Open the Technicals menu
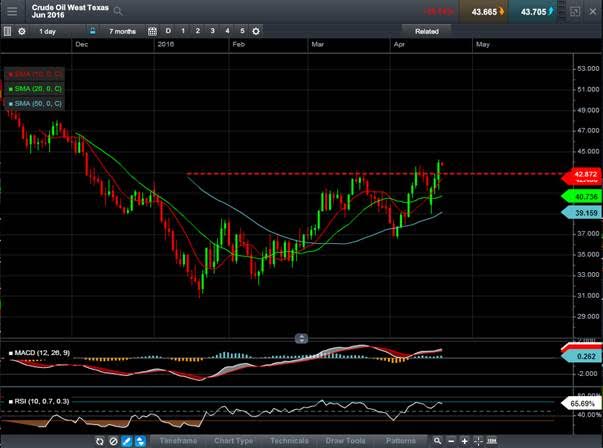Screen dimensions: 603x448 [x=289, y=441]
